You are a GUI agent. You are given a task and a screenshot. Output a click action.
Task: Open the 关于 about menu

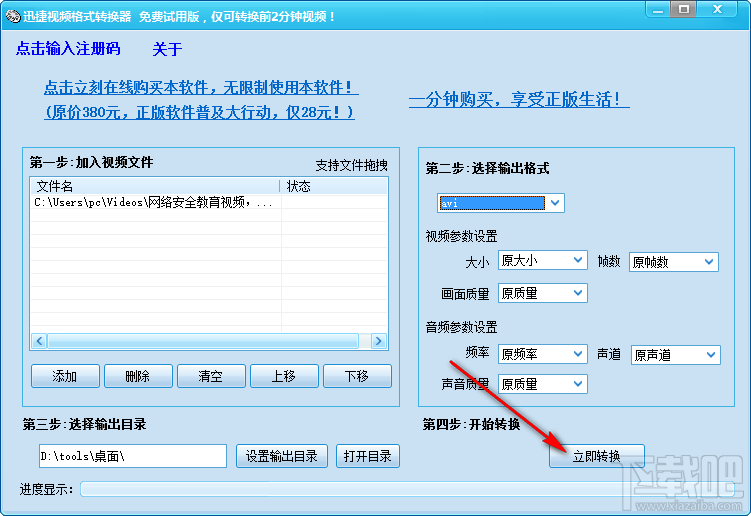point(167,49)
